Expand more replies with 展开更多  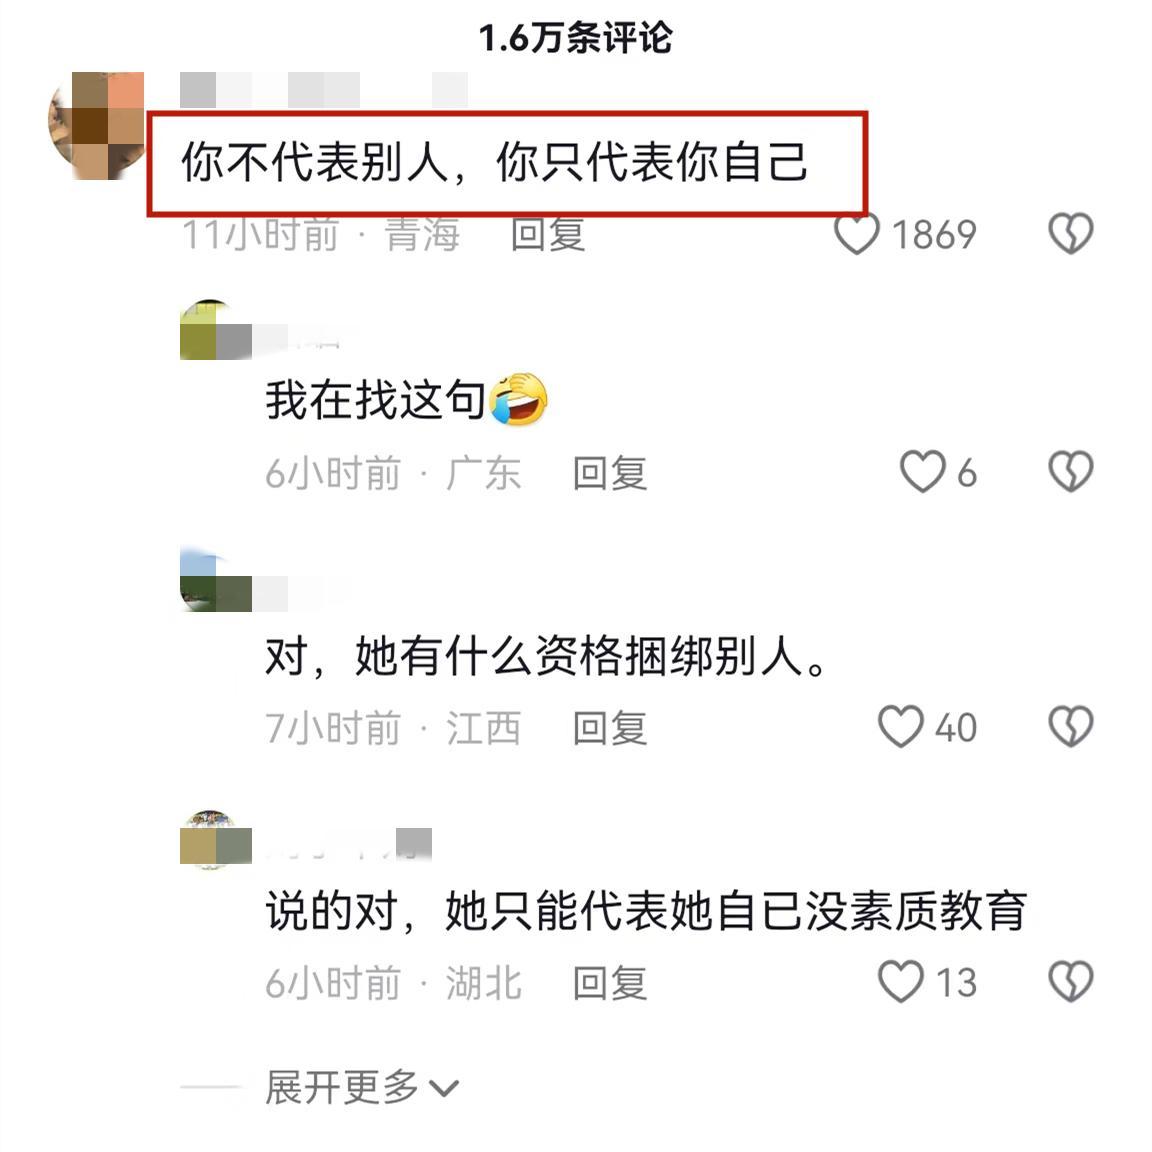click(x=342, y=1087)
